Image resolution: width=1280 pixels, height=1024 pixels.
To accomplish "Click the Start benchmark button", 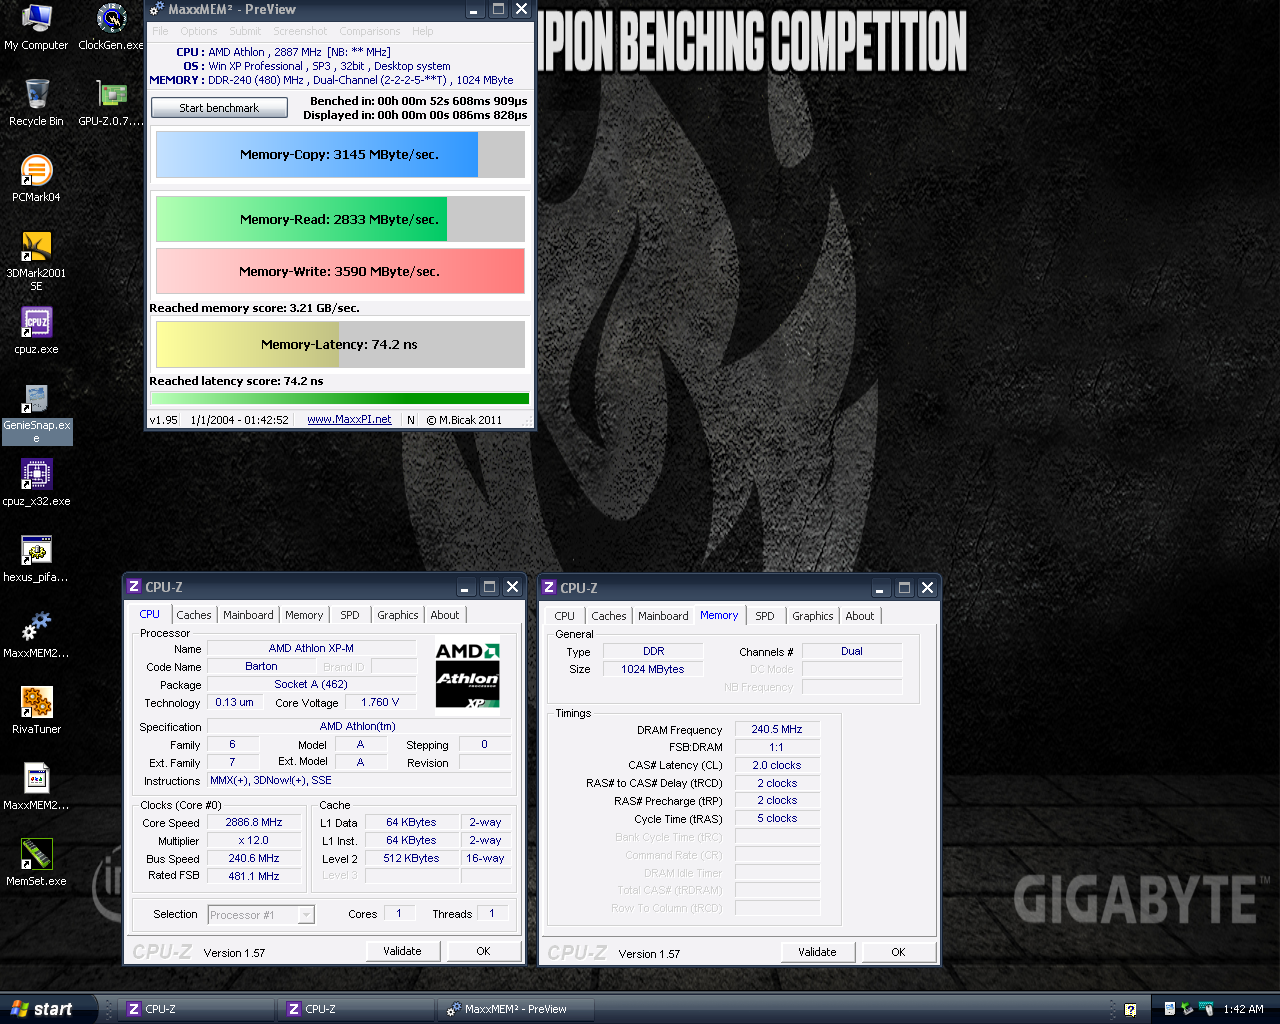I will [x=219, y=107].
